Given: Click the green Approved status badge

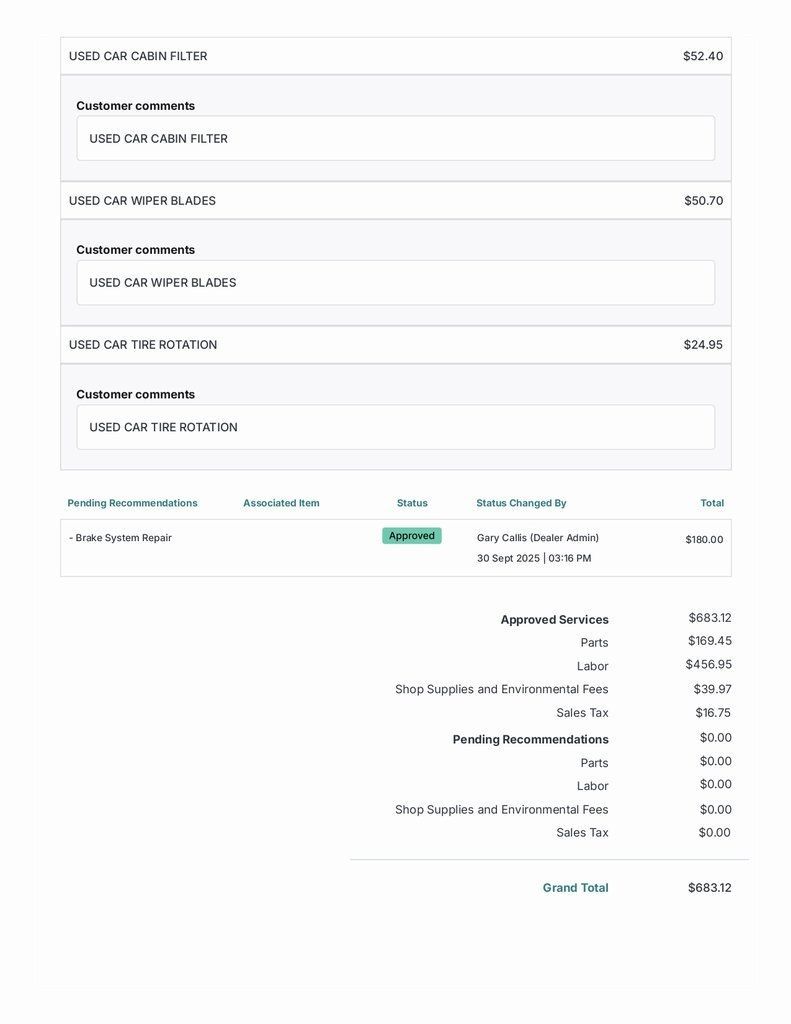Looking at the screenshot, I should tap(412, 536).
